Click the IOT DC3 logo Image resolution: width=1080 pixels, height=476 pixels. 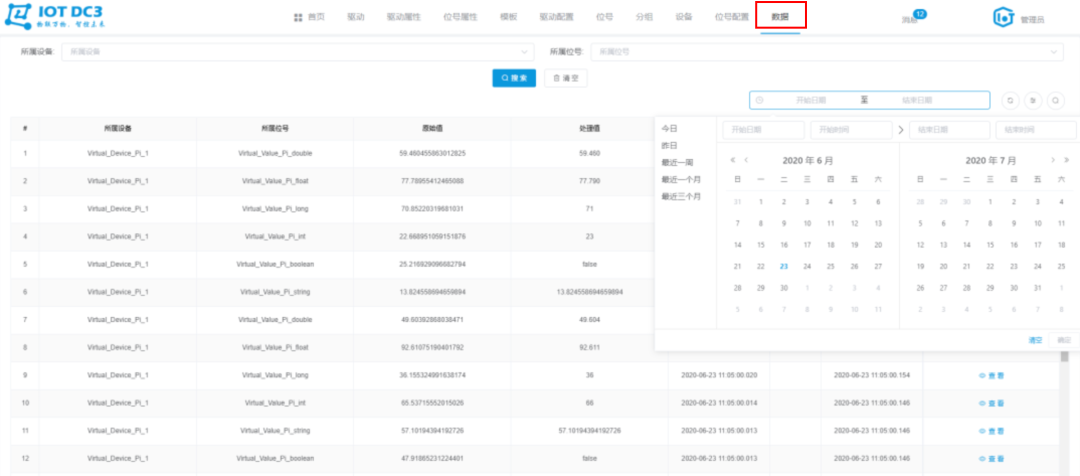[55, 17]
